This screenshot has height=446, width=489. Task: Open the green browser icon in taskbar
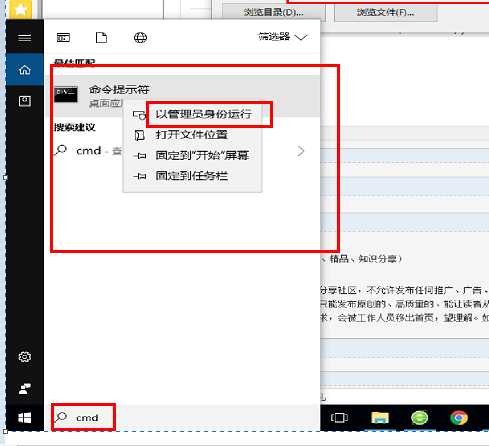click(419, 418)
